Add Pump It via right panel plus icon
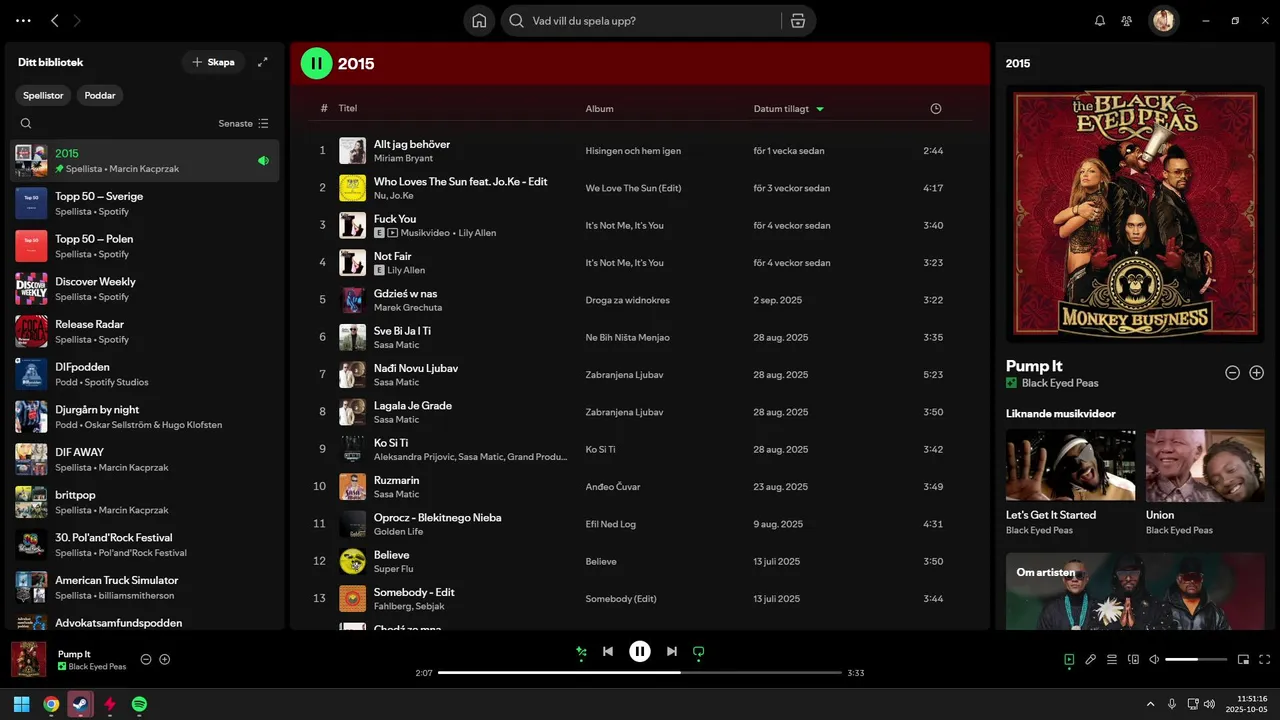The image size is (1280, 720). pos(1257,372)
